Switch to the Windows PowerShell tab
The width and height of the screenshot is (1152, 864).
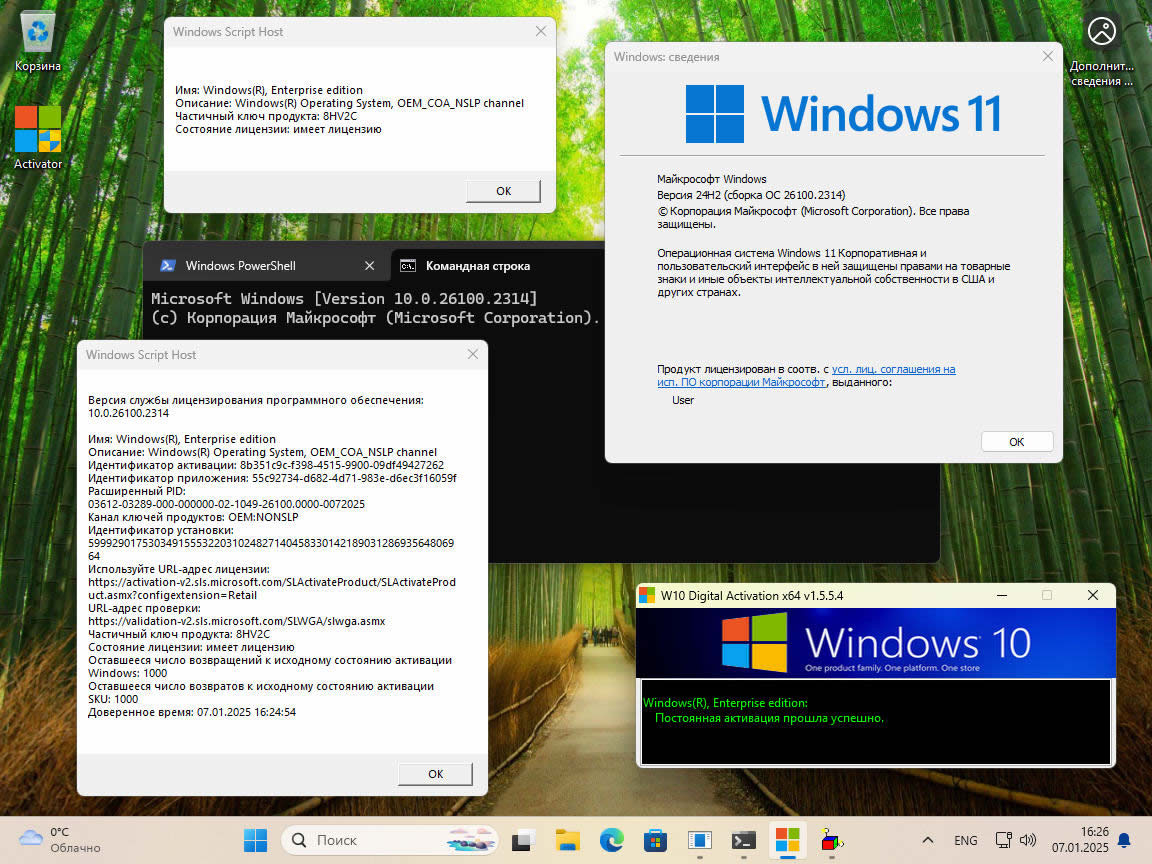click(240, 266)
